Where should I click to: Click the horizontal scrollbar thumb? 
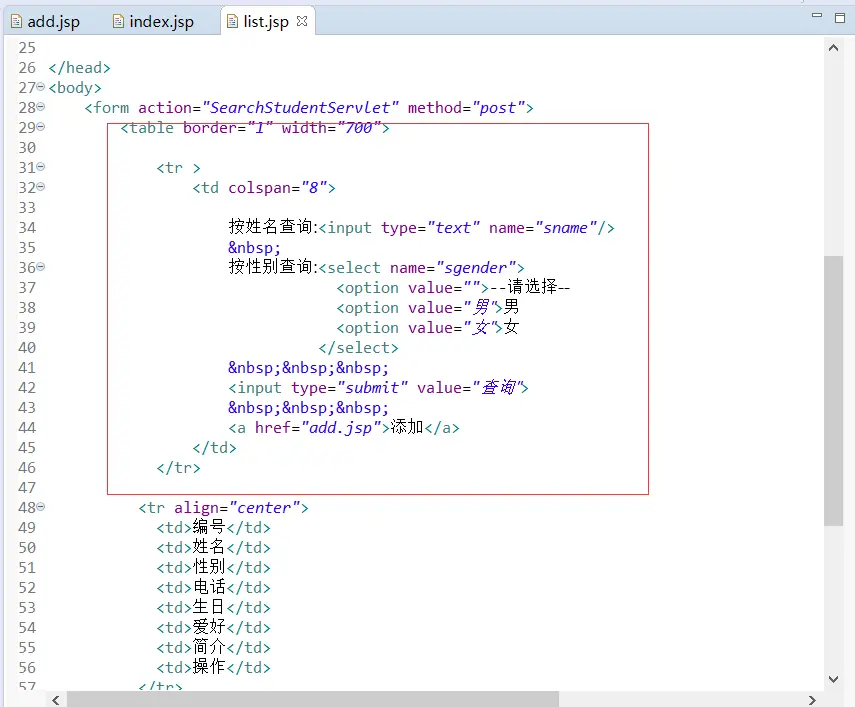tap(313, 699)
